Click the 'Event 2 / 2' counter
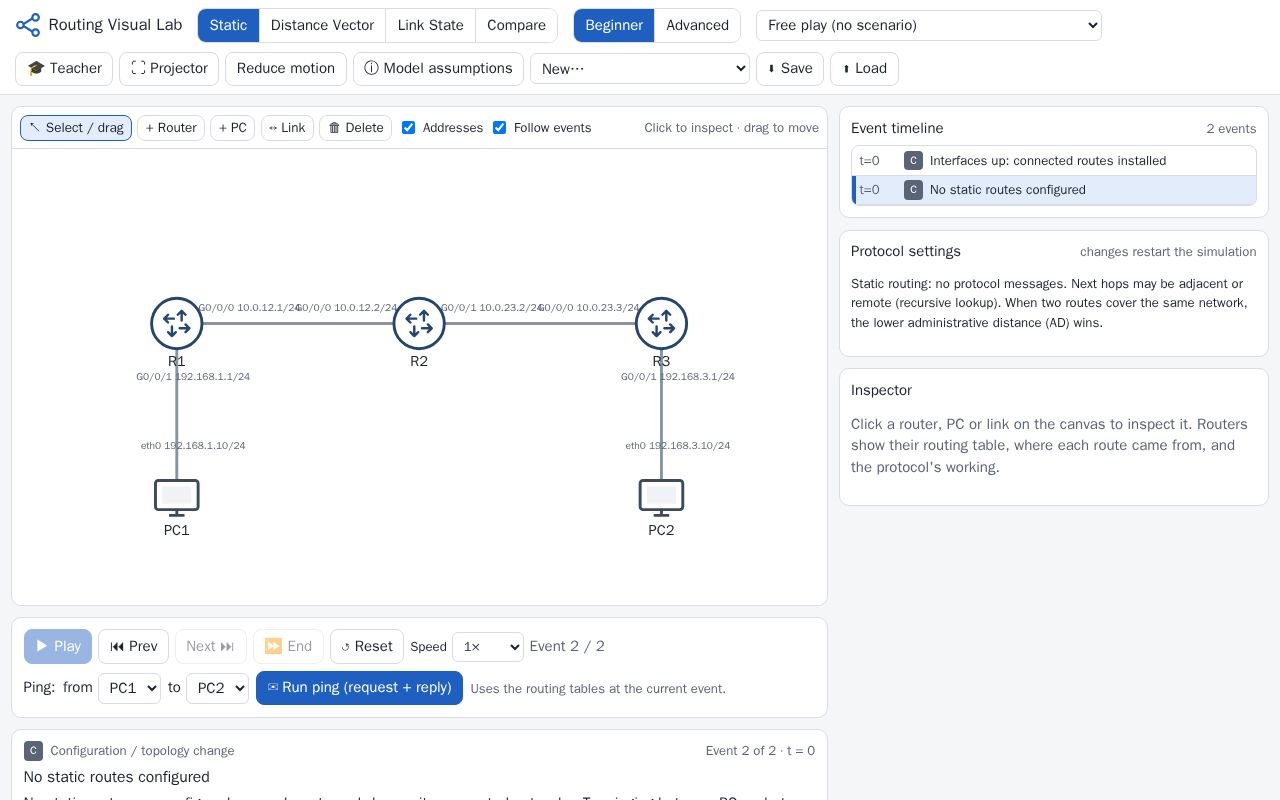 pos(567,646)
